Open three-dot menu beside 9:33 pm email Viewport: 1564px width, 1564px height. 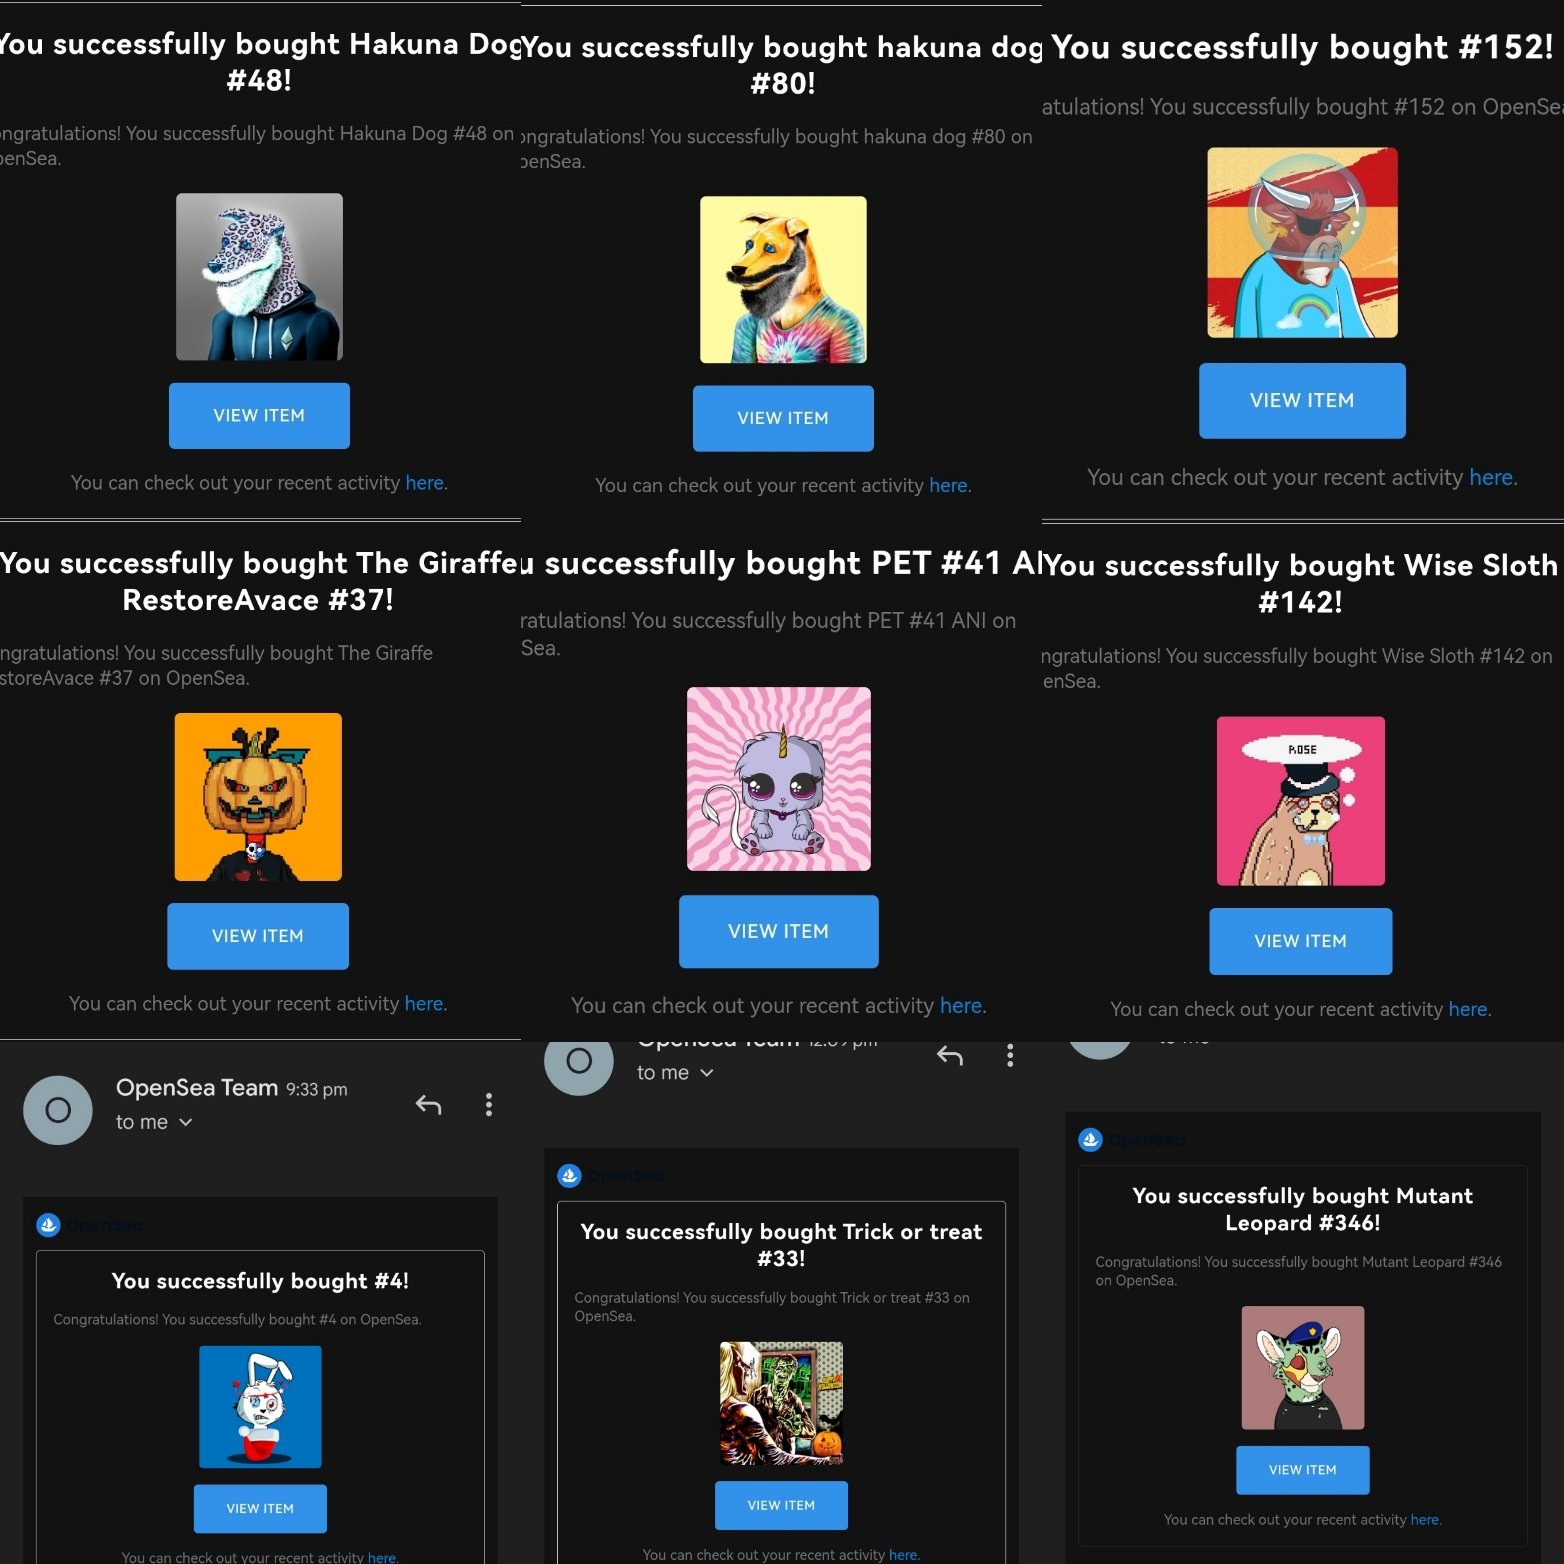coord(488,1104)
